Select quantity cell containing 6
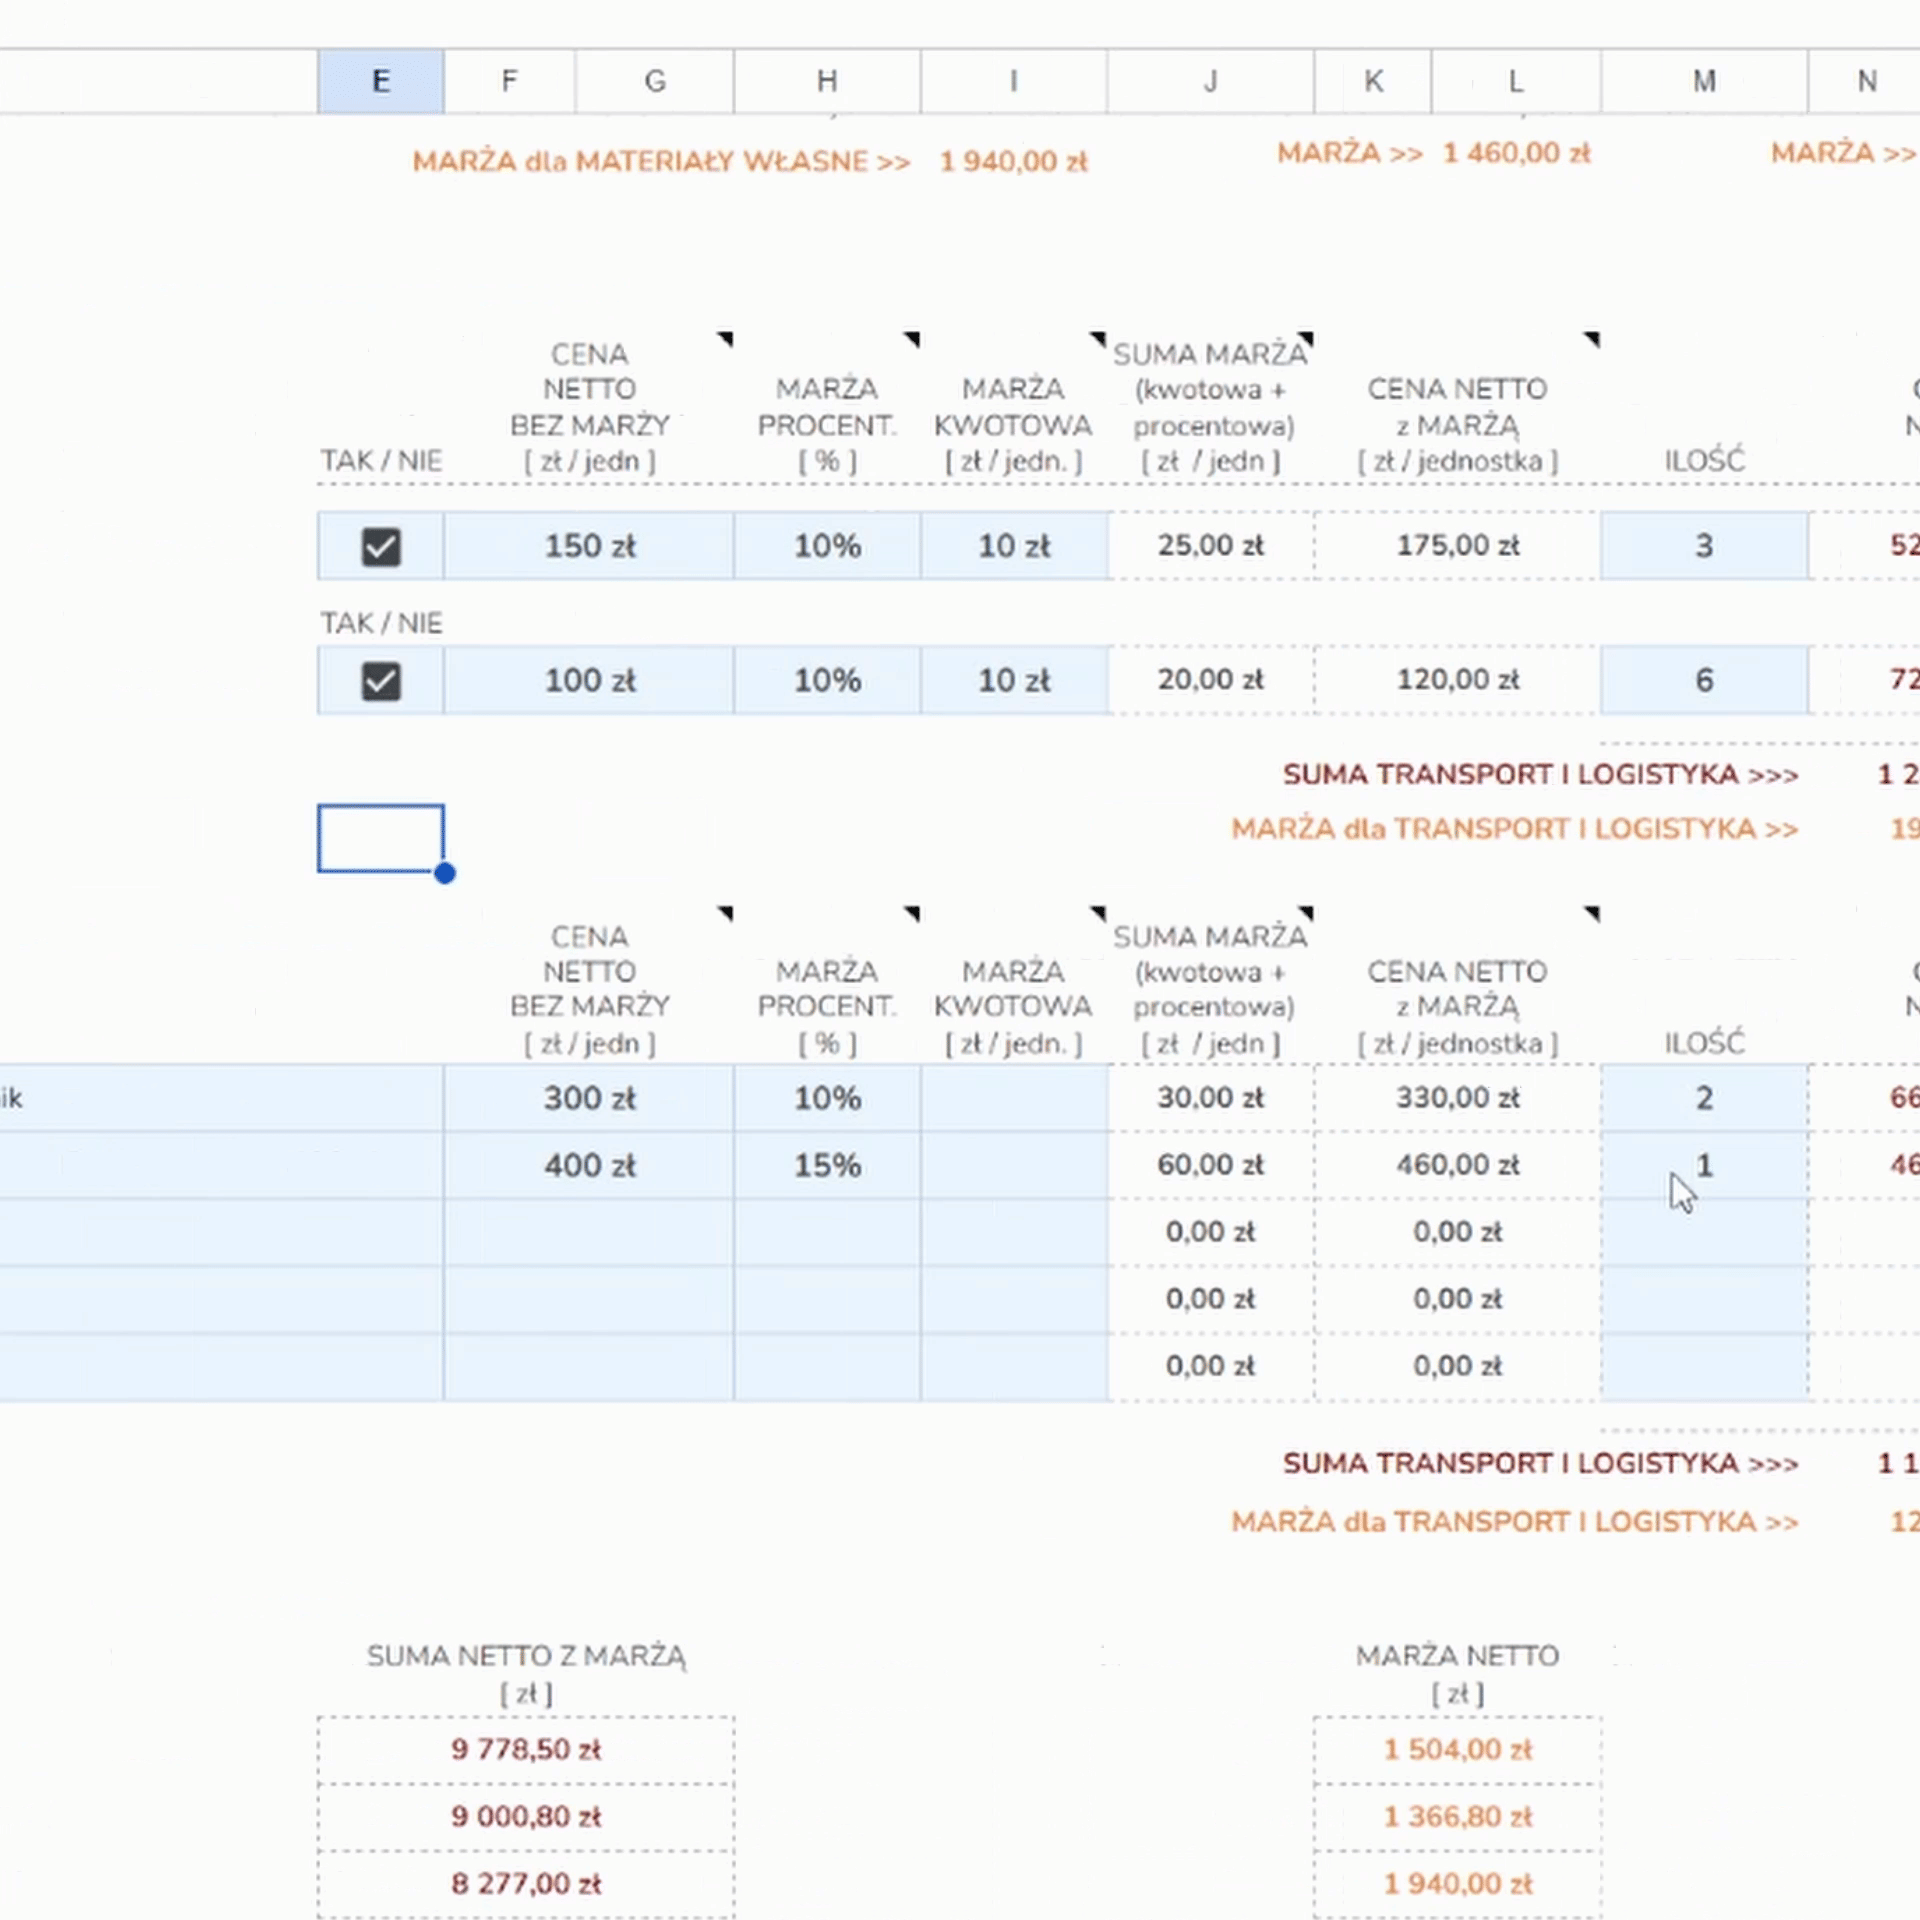The image size is (1920, 1920). [x=1704, y=681]
